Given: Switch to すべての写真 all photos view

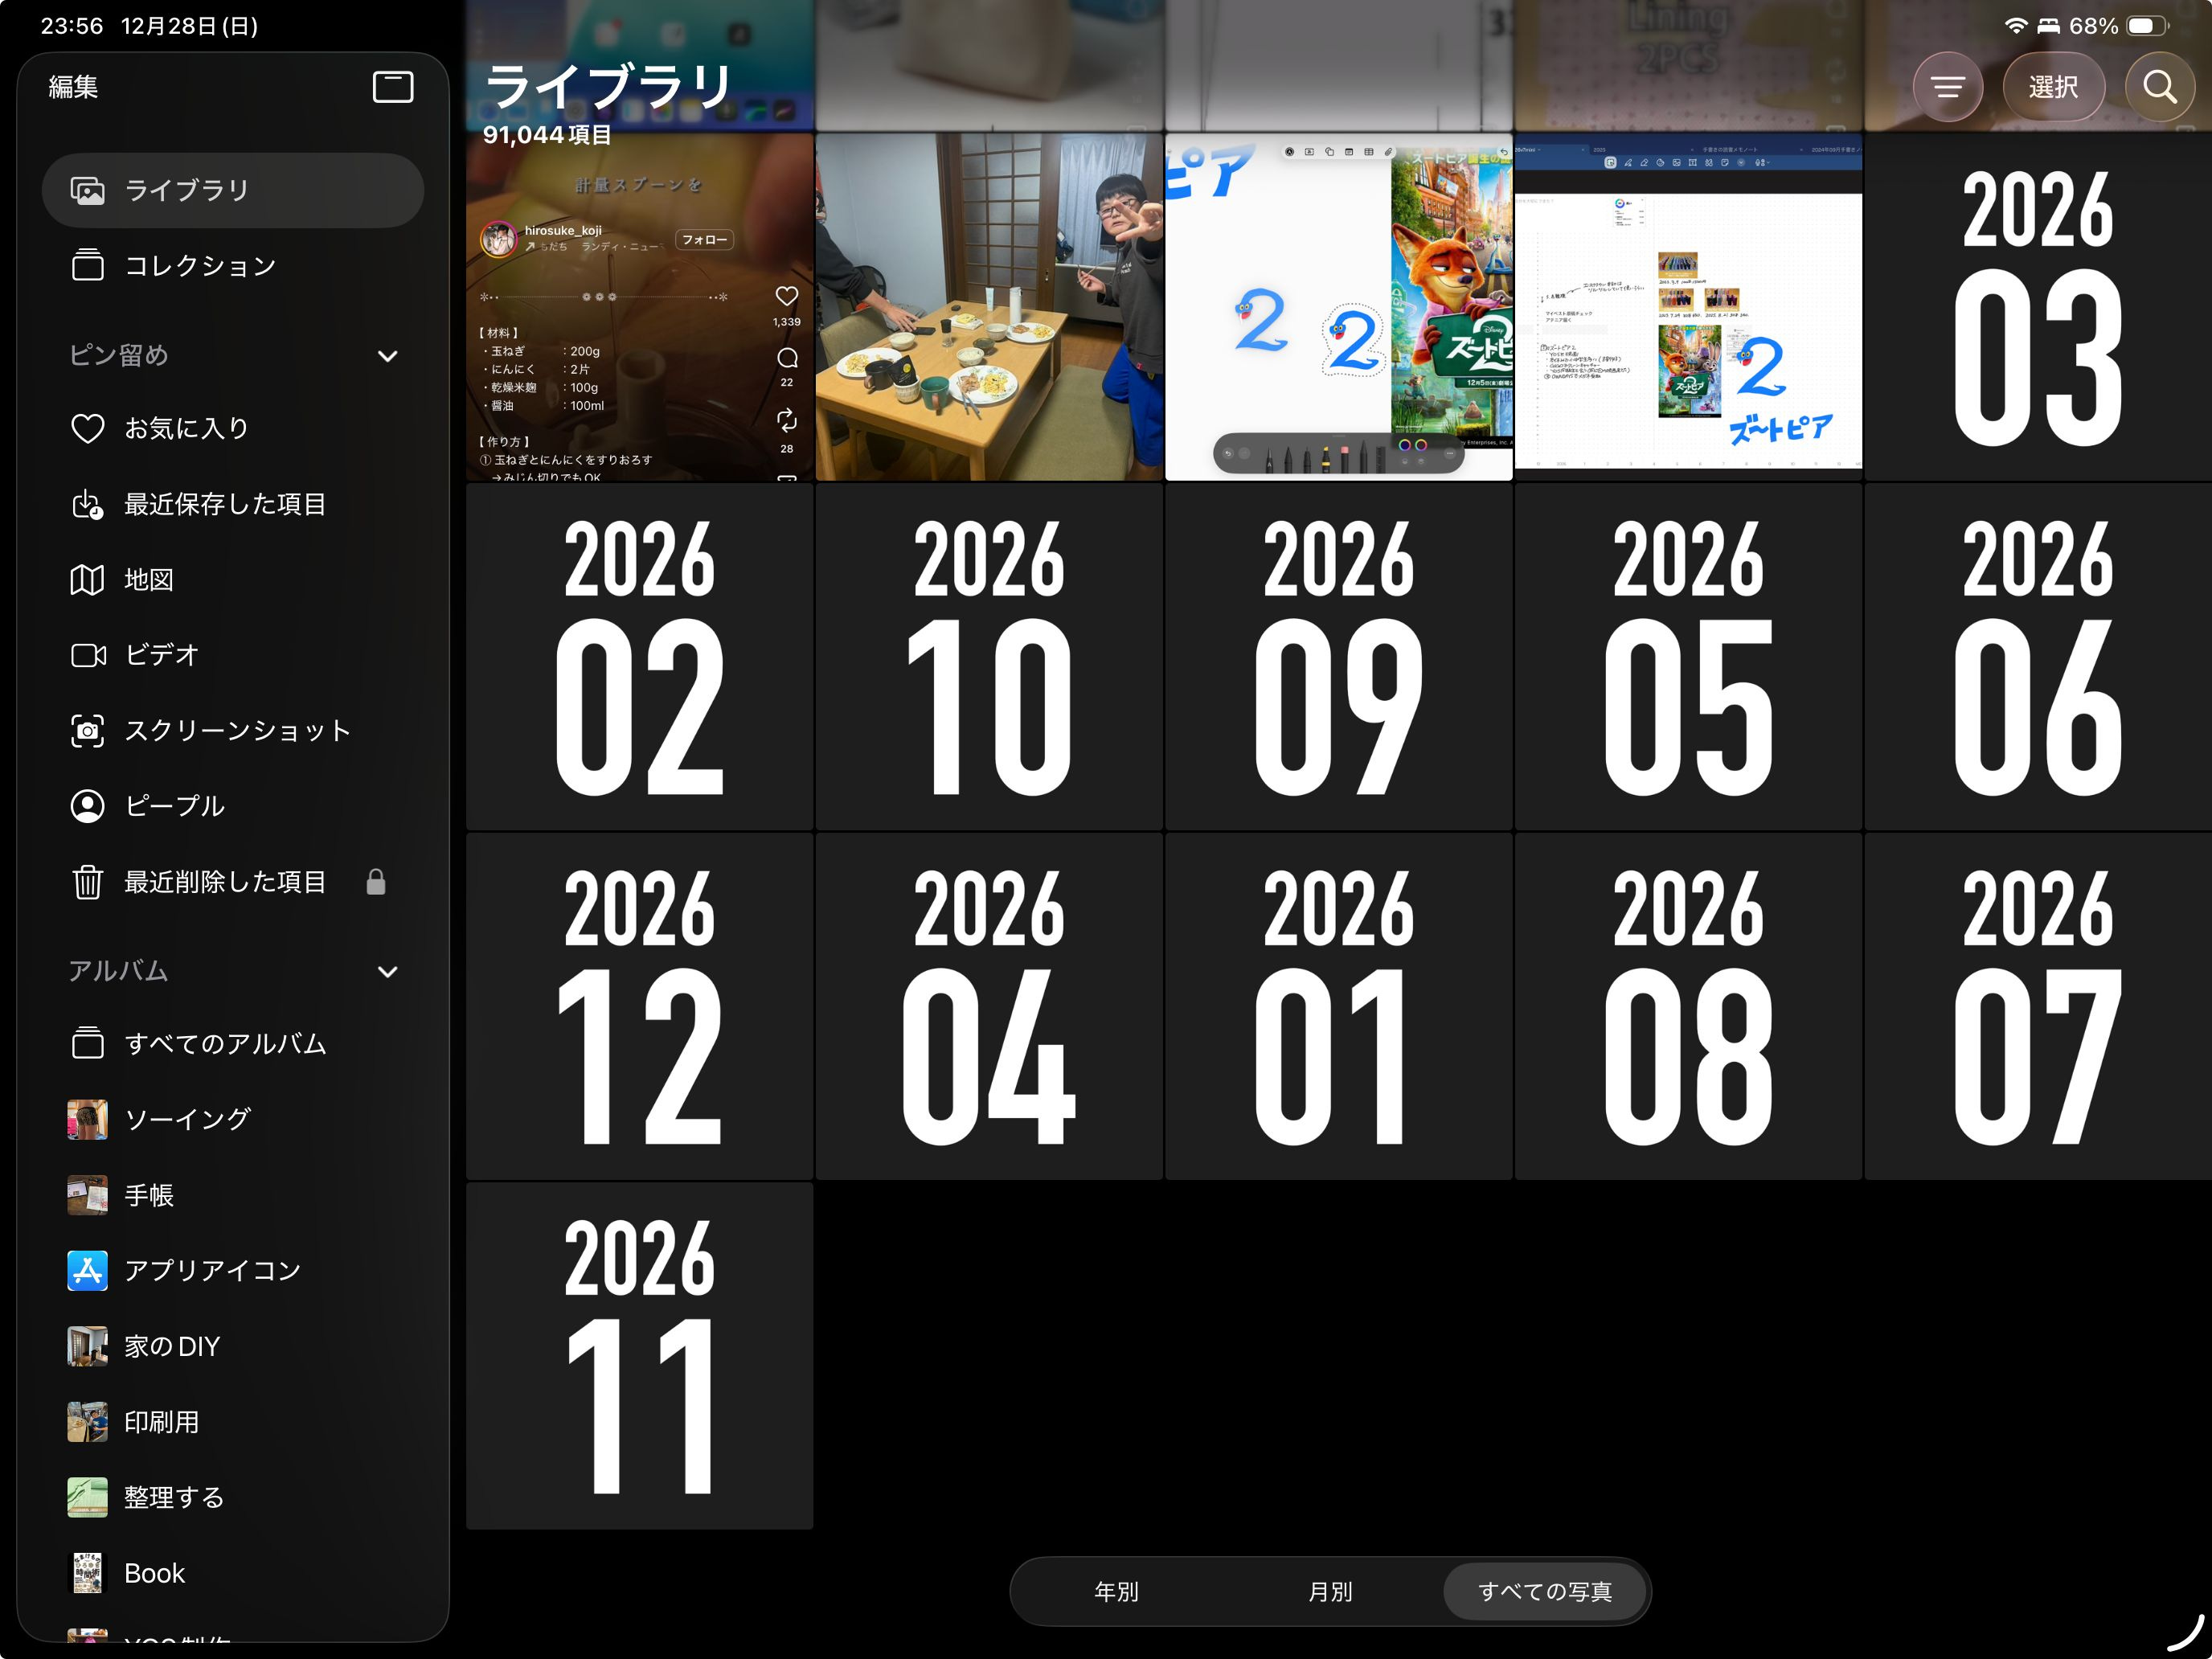Looking at the screenshot, I should 1544,1591.
